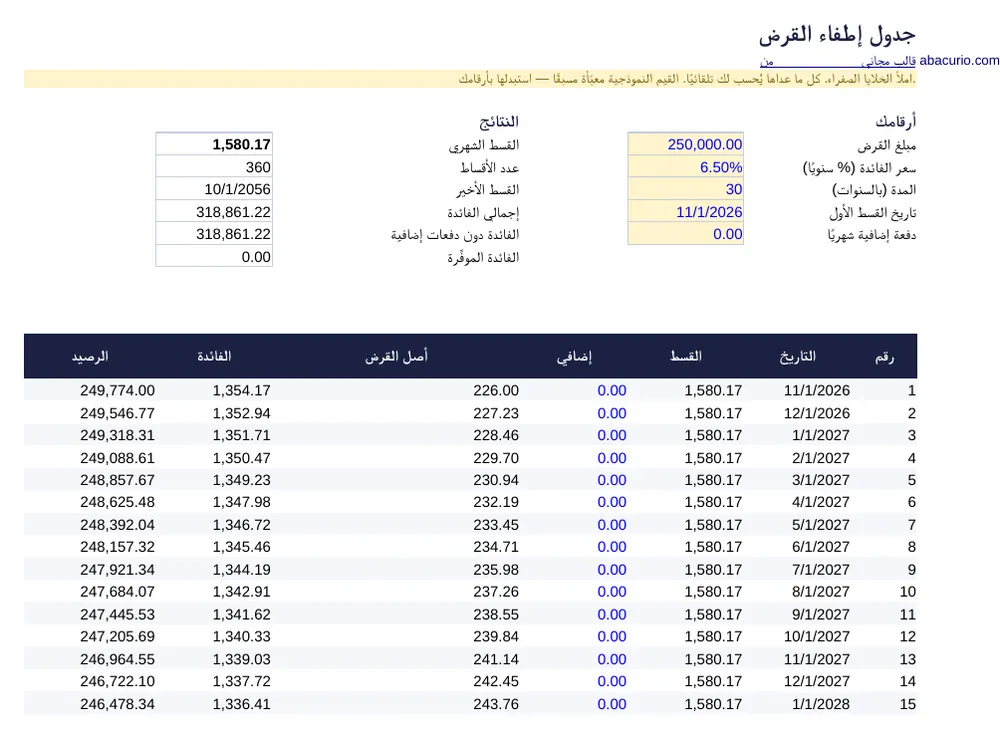
Task: Click the رقم column header
Action: (x=885, y=357)
